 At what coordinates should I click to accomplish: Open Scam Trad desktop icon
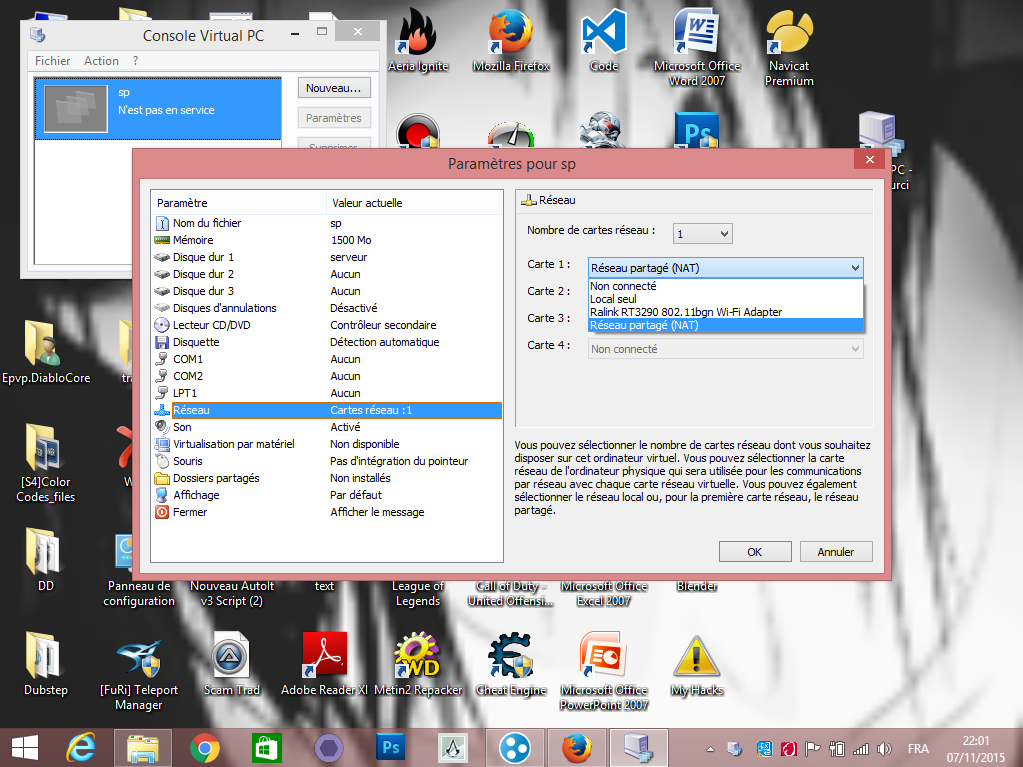point(231,664)
